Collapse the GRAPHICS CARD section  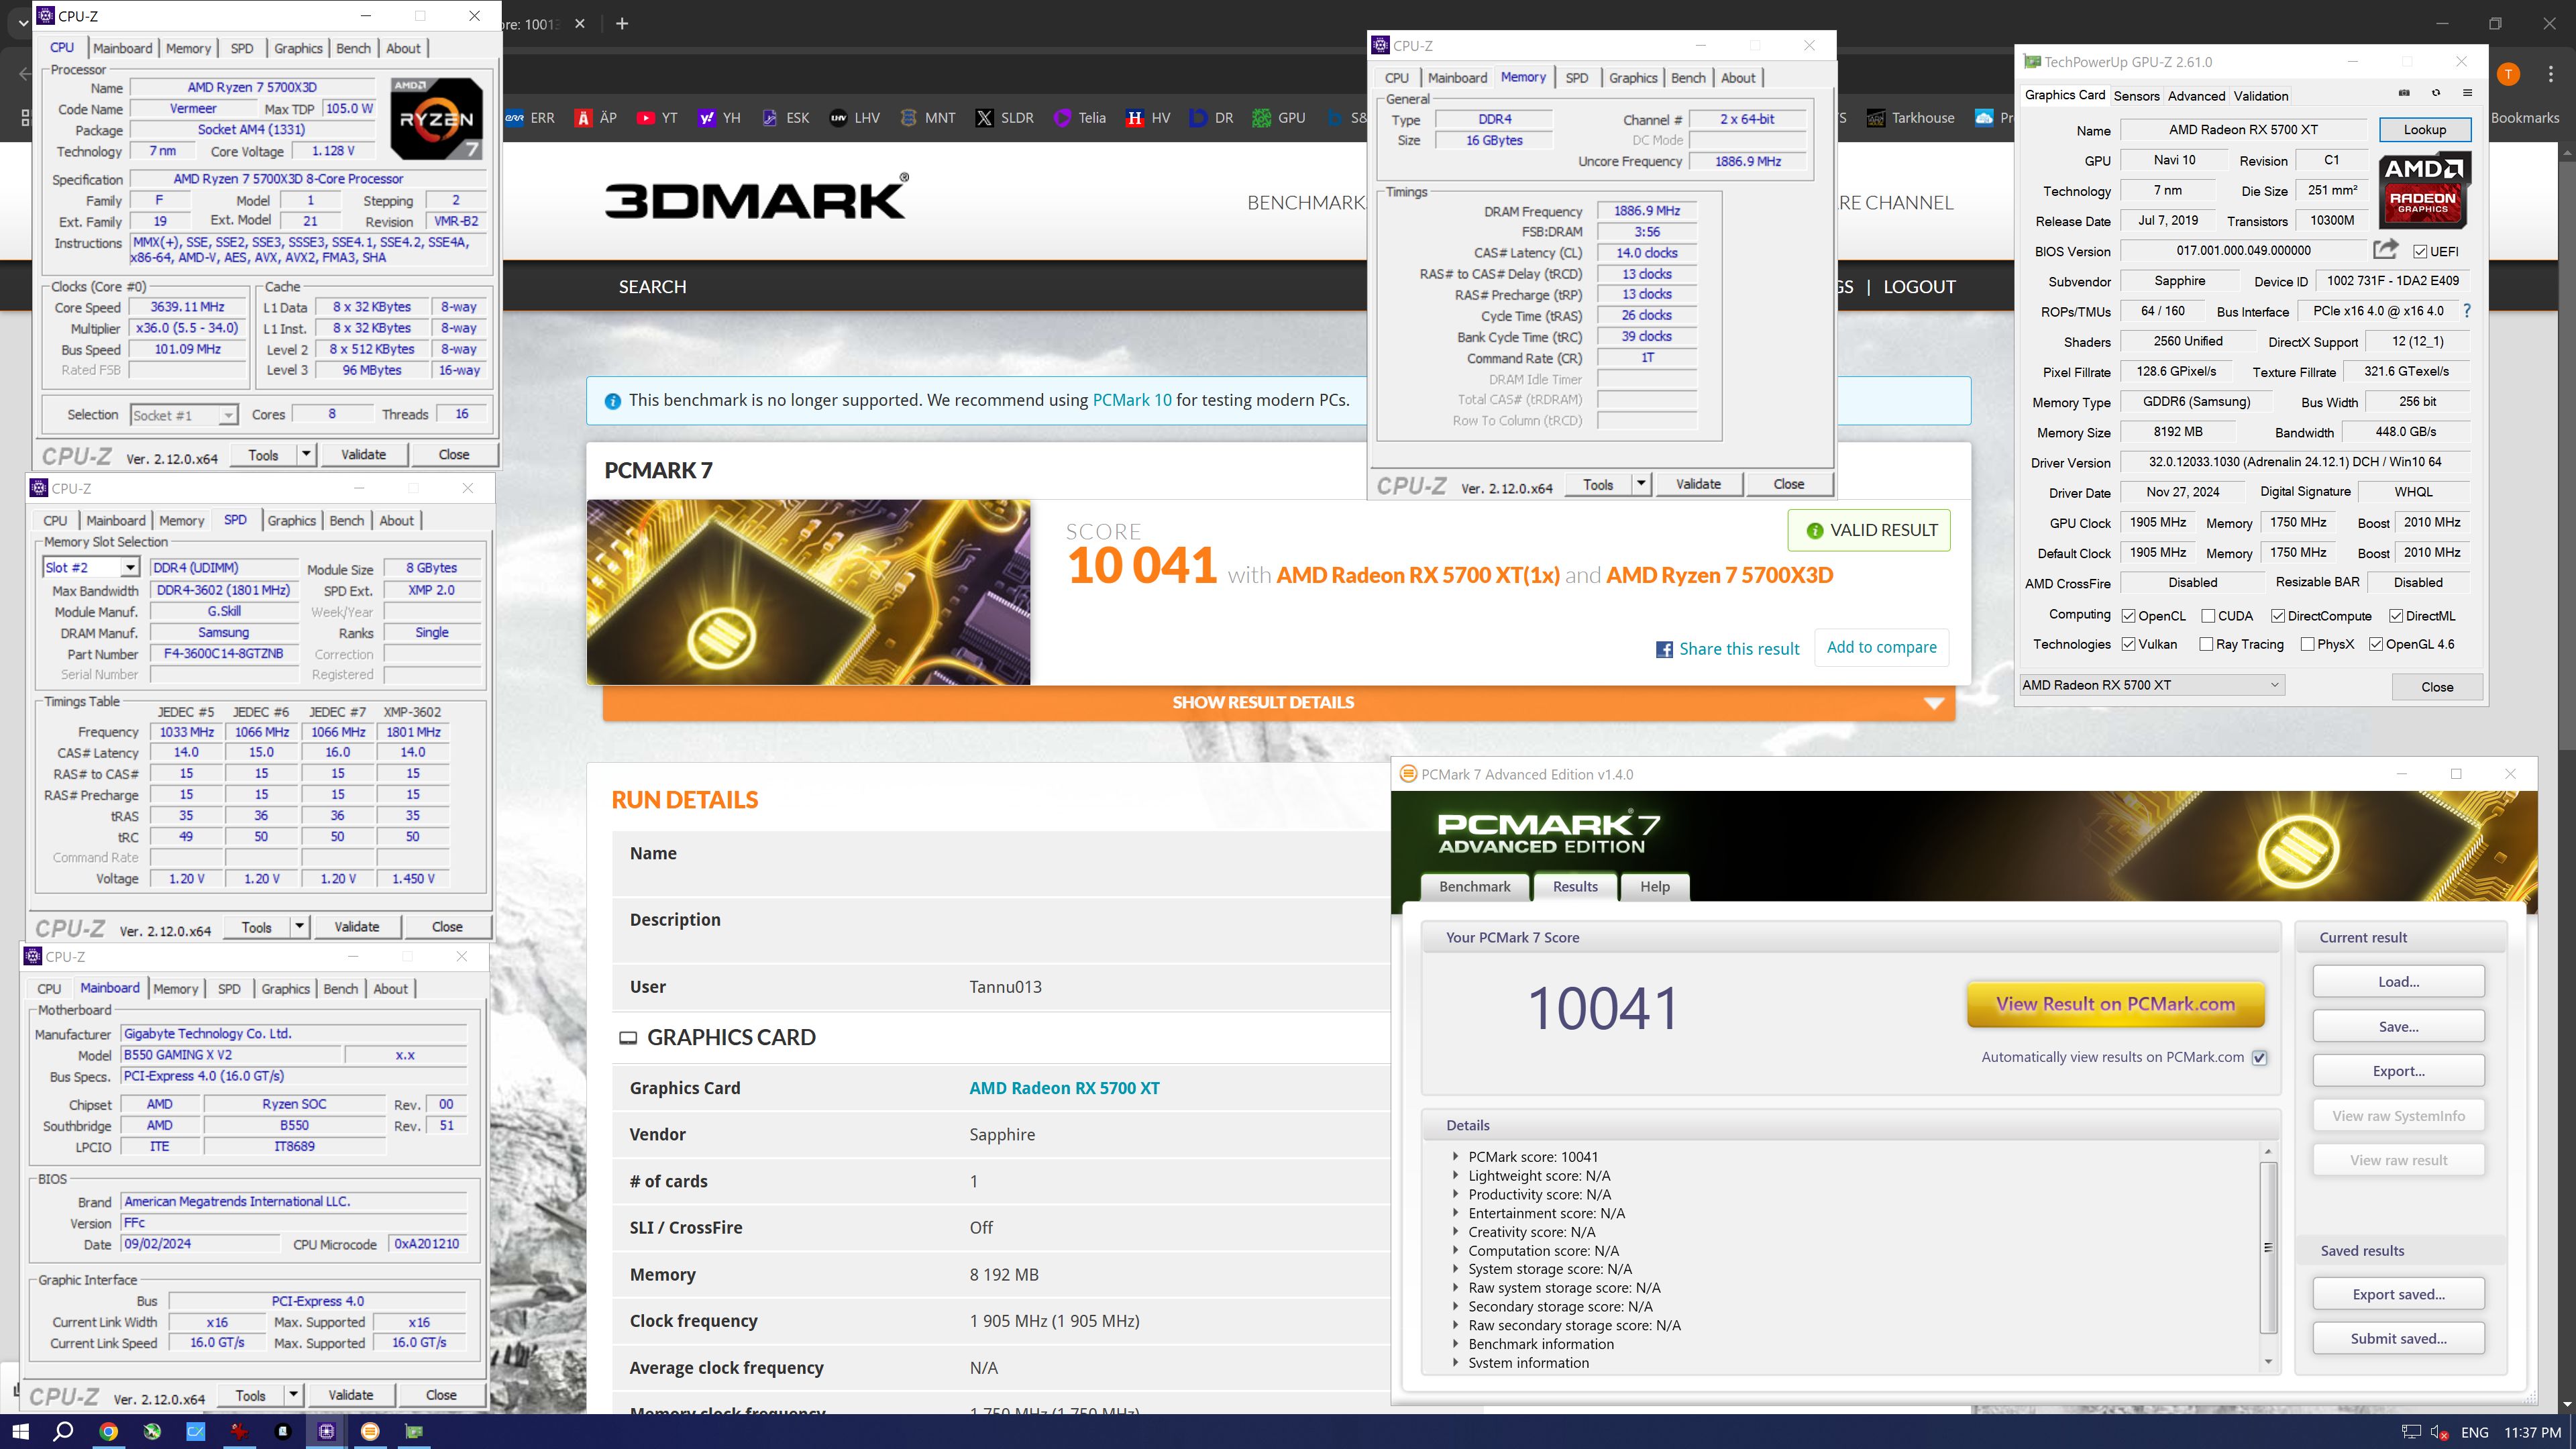(627, 1038)
